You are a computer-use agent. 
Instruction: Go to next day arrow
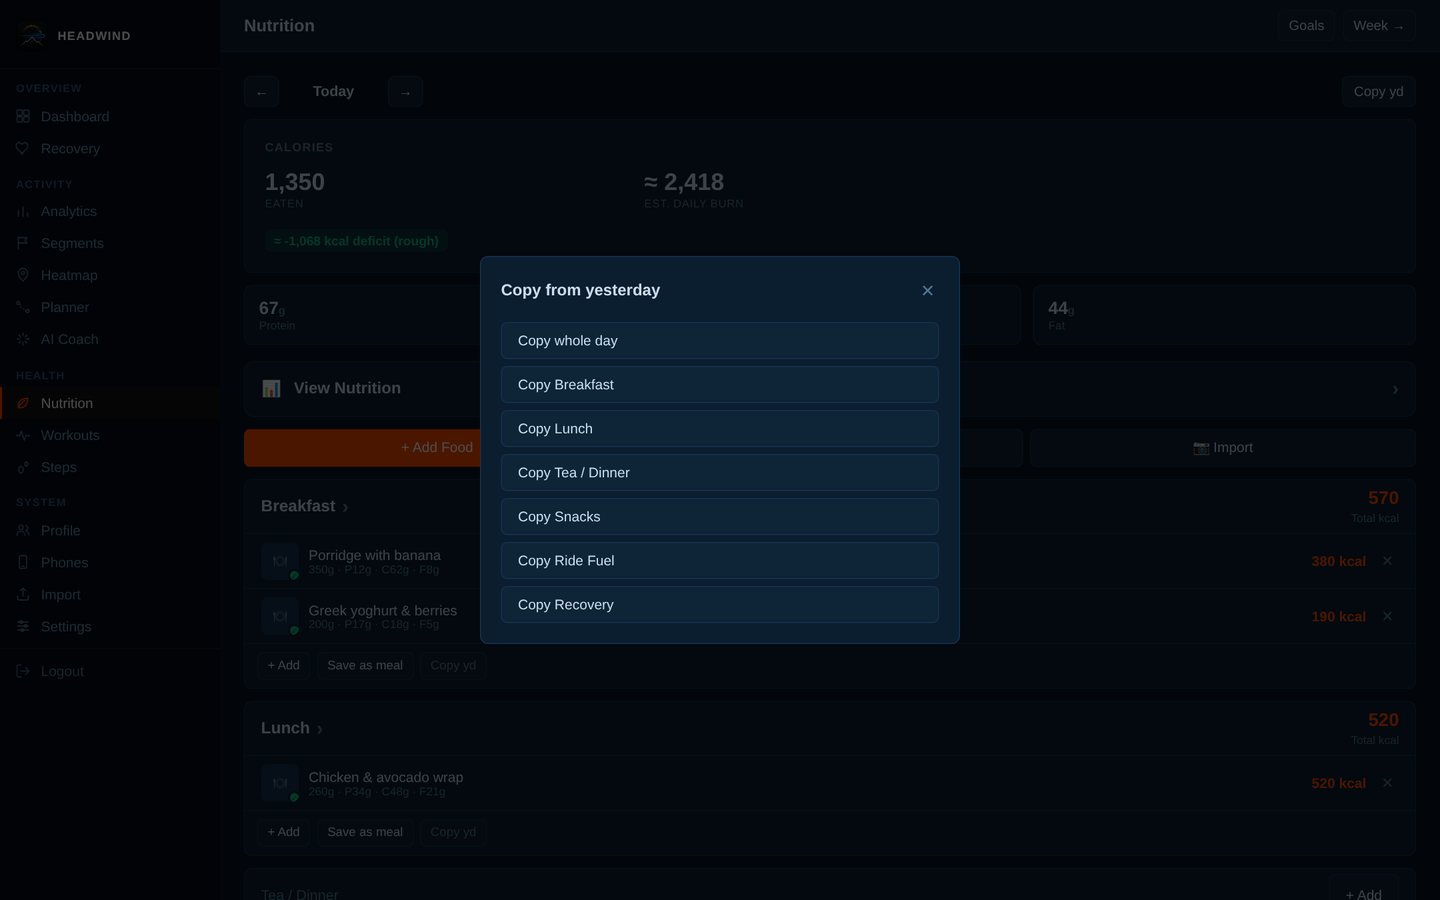[405, 92]
